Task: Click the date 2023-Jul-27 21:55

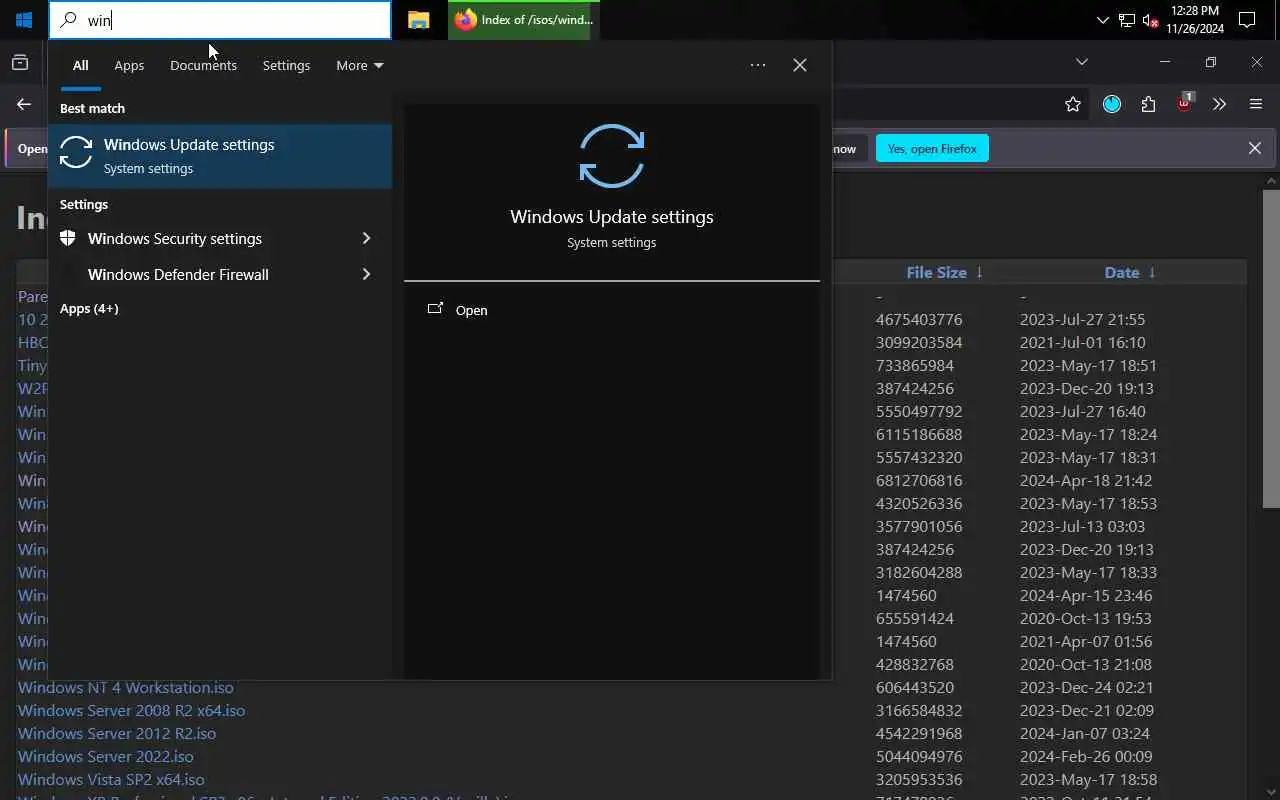Action: [1082, 319]
